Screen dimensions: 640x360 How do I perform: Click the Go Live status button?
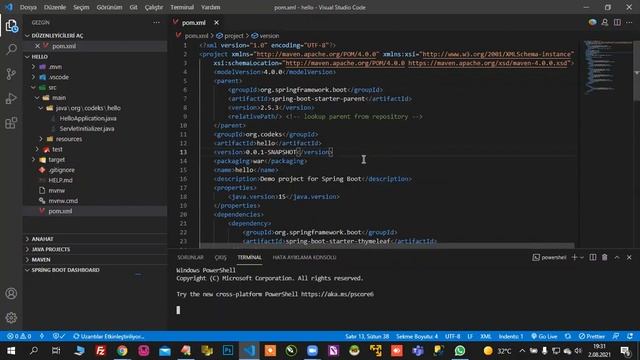coord(544,336)
